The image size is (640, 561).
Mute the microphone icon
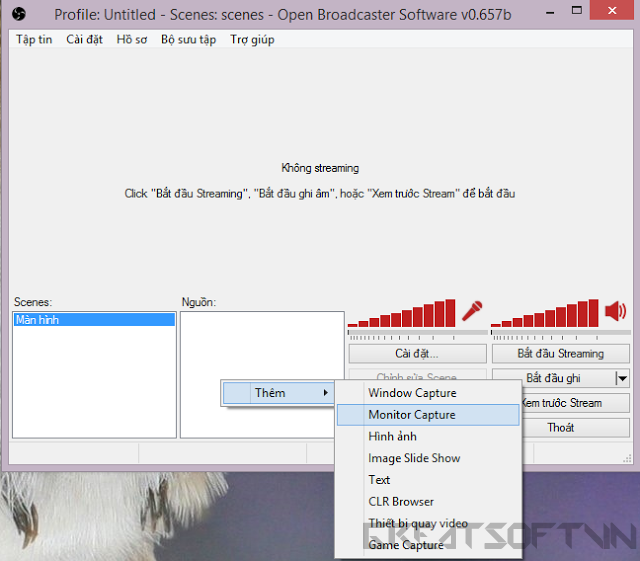472,311
